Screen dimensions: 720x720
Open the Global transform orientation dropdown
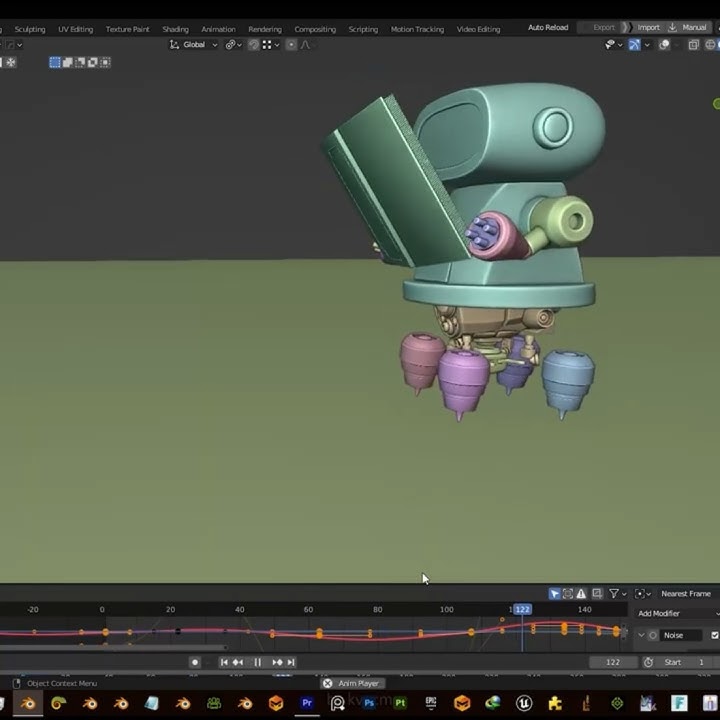pos(193,45)
